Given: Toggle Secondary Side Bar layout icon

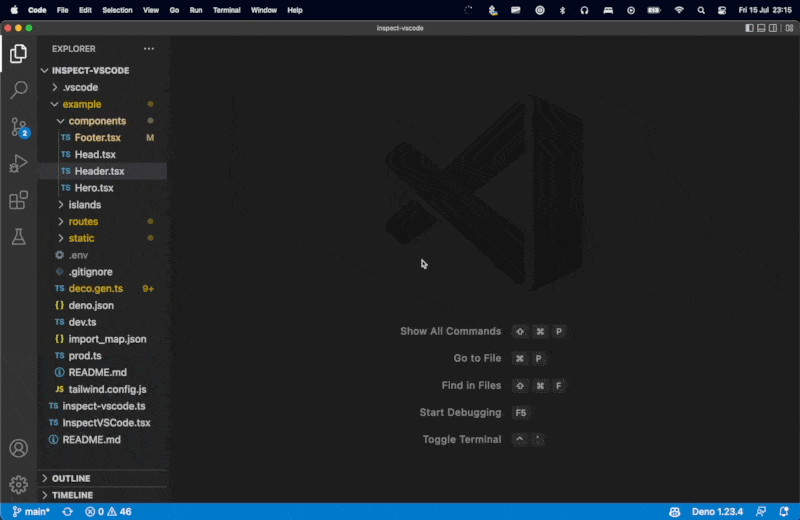Looking at the screenshot, I should tap(773, 28).
